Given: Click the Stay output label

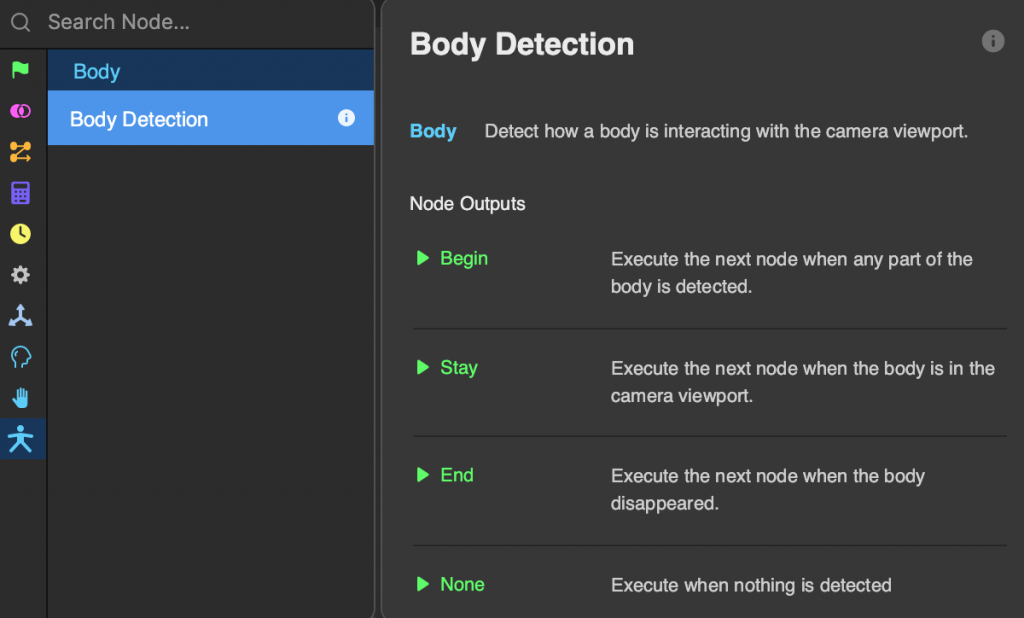Looking at the screenshot, I should tap(458, 368).
